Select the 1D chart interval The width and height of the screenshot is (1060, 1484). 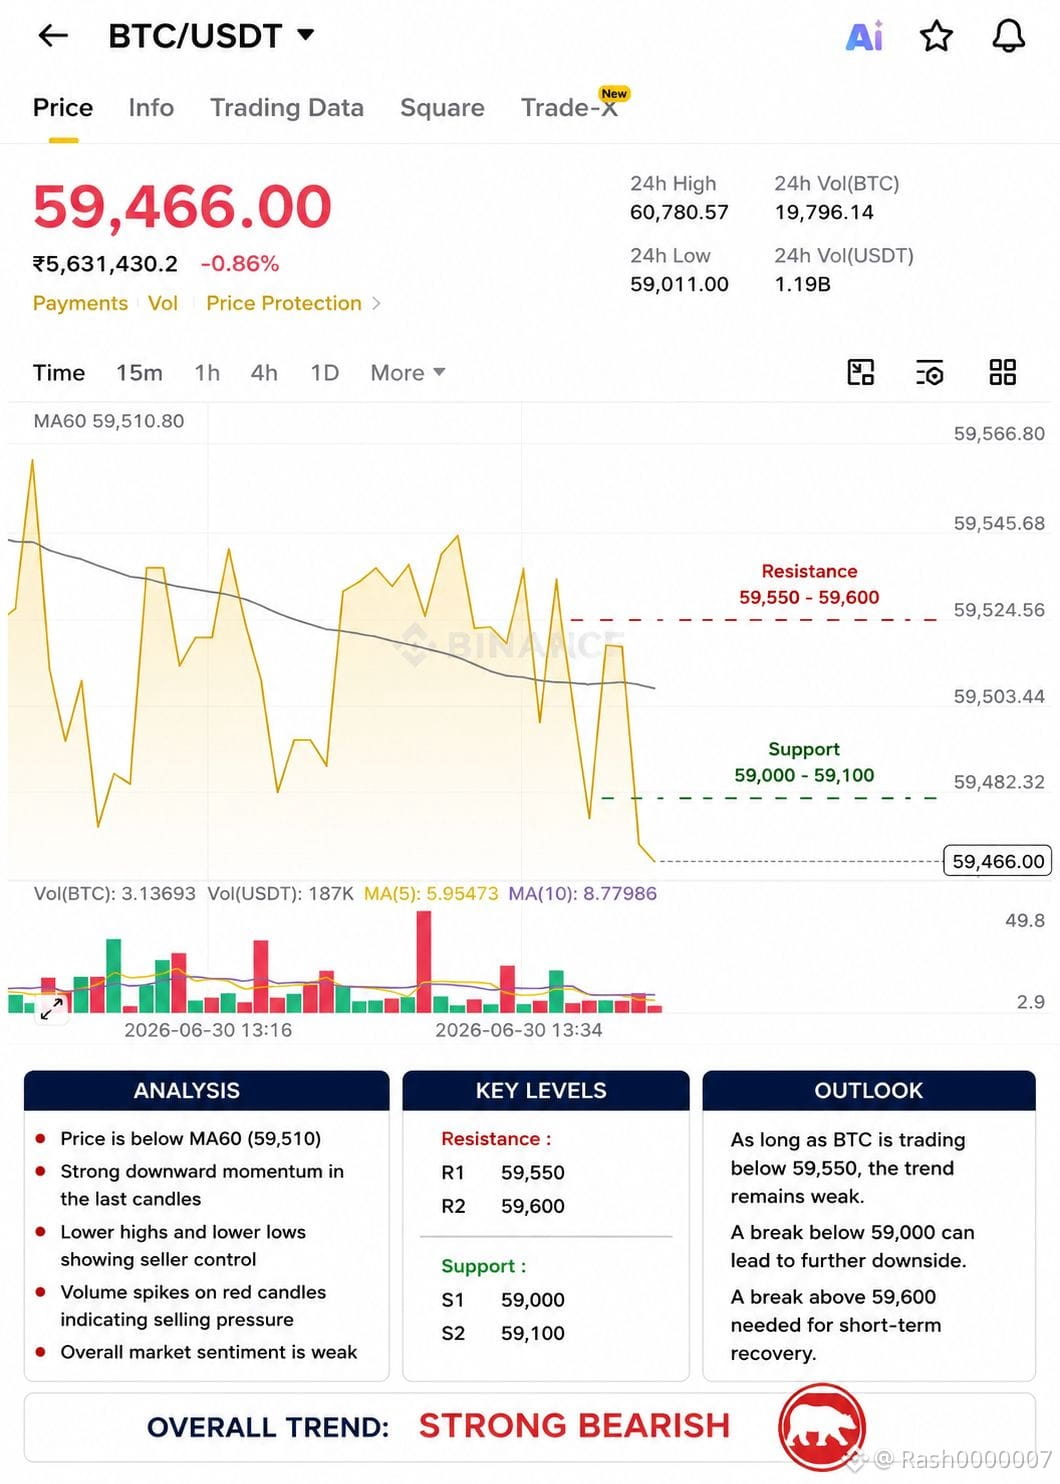point(325,373)
